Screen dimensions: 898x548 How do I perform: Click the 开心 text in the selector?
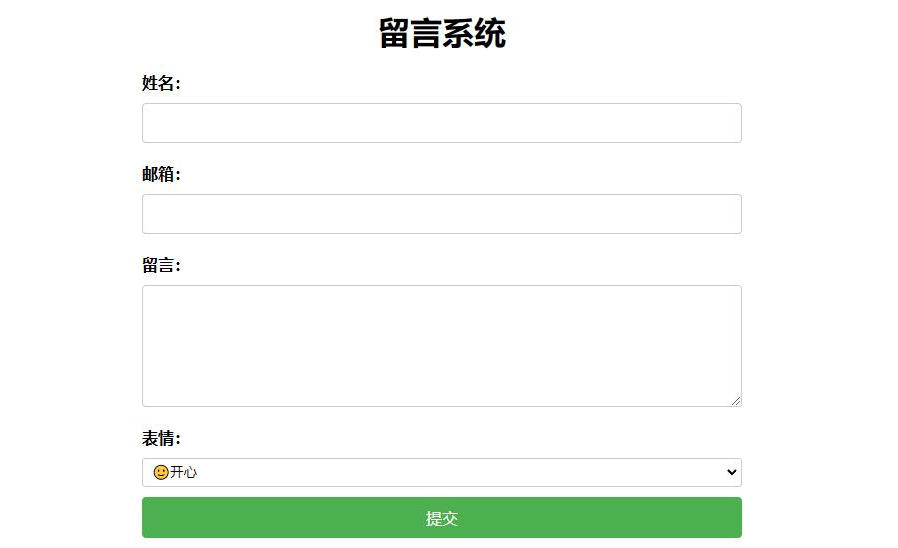click(x=184, y=472)
